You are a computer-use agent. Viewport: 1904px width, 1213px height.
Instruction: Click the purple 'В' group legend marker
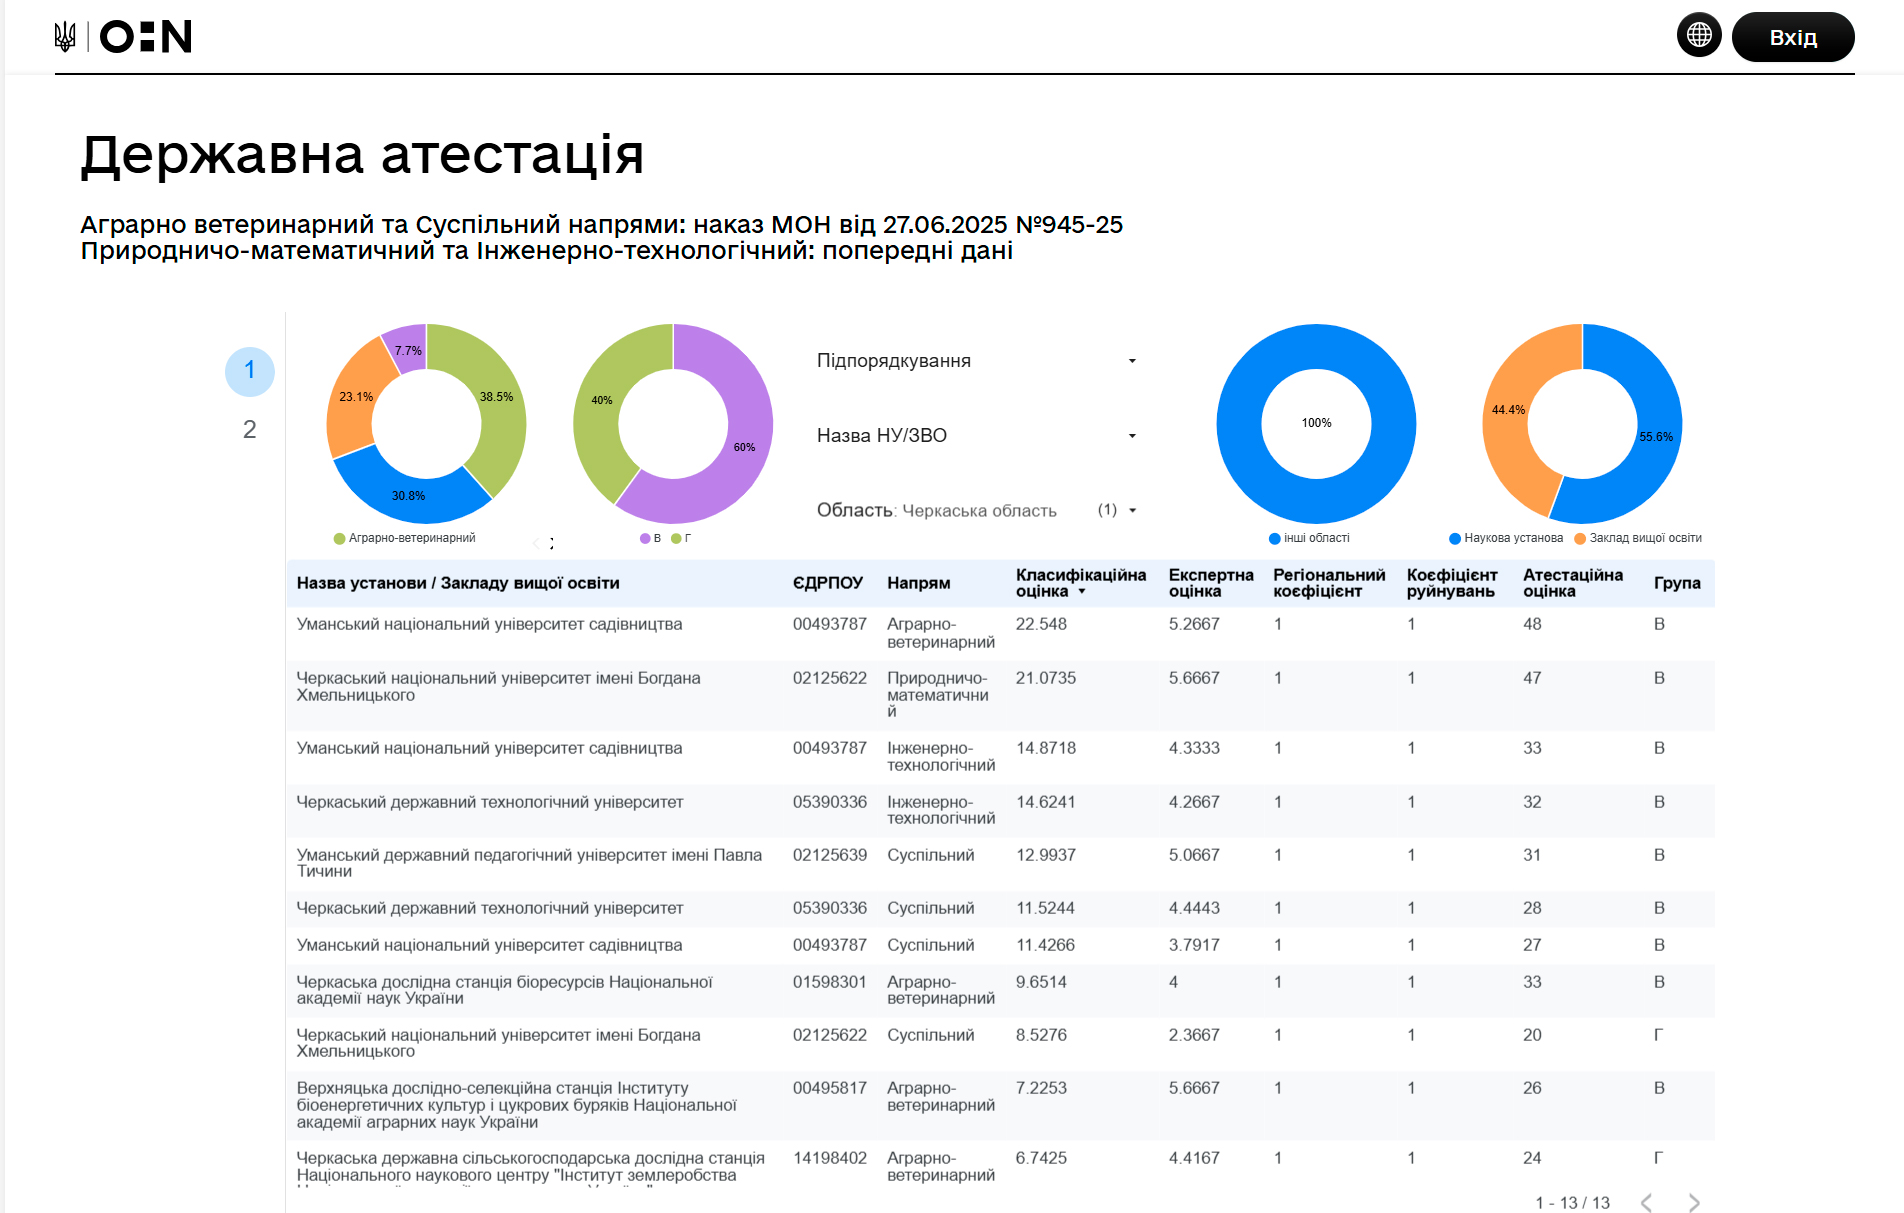click(x=645, y=539)
